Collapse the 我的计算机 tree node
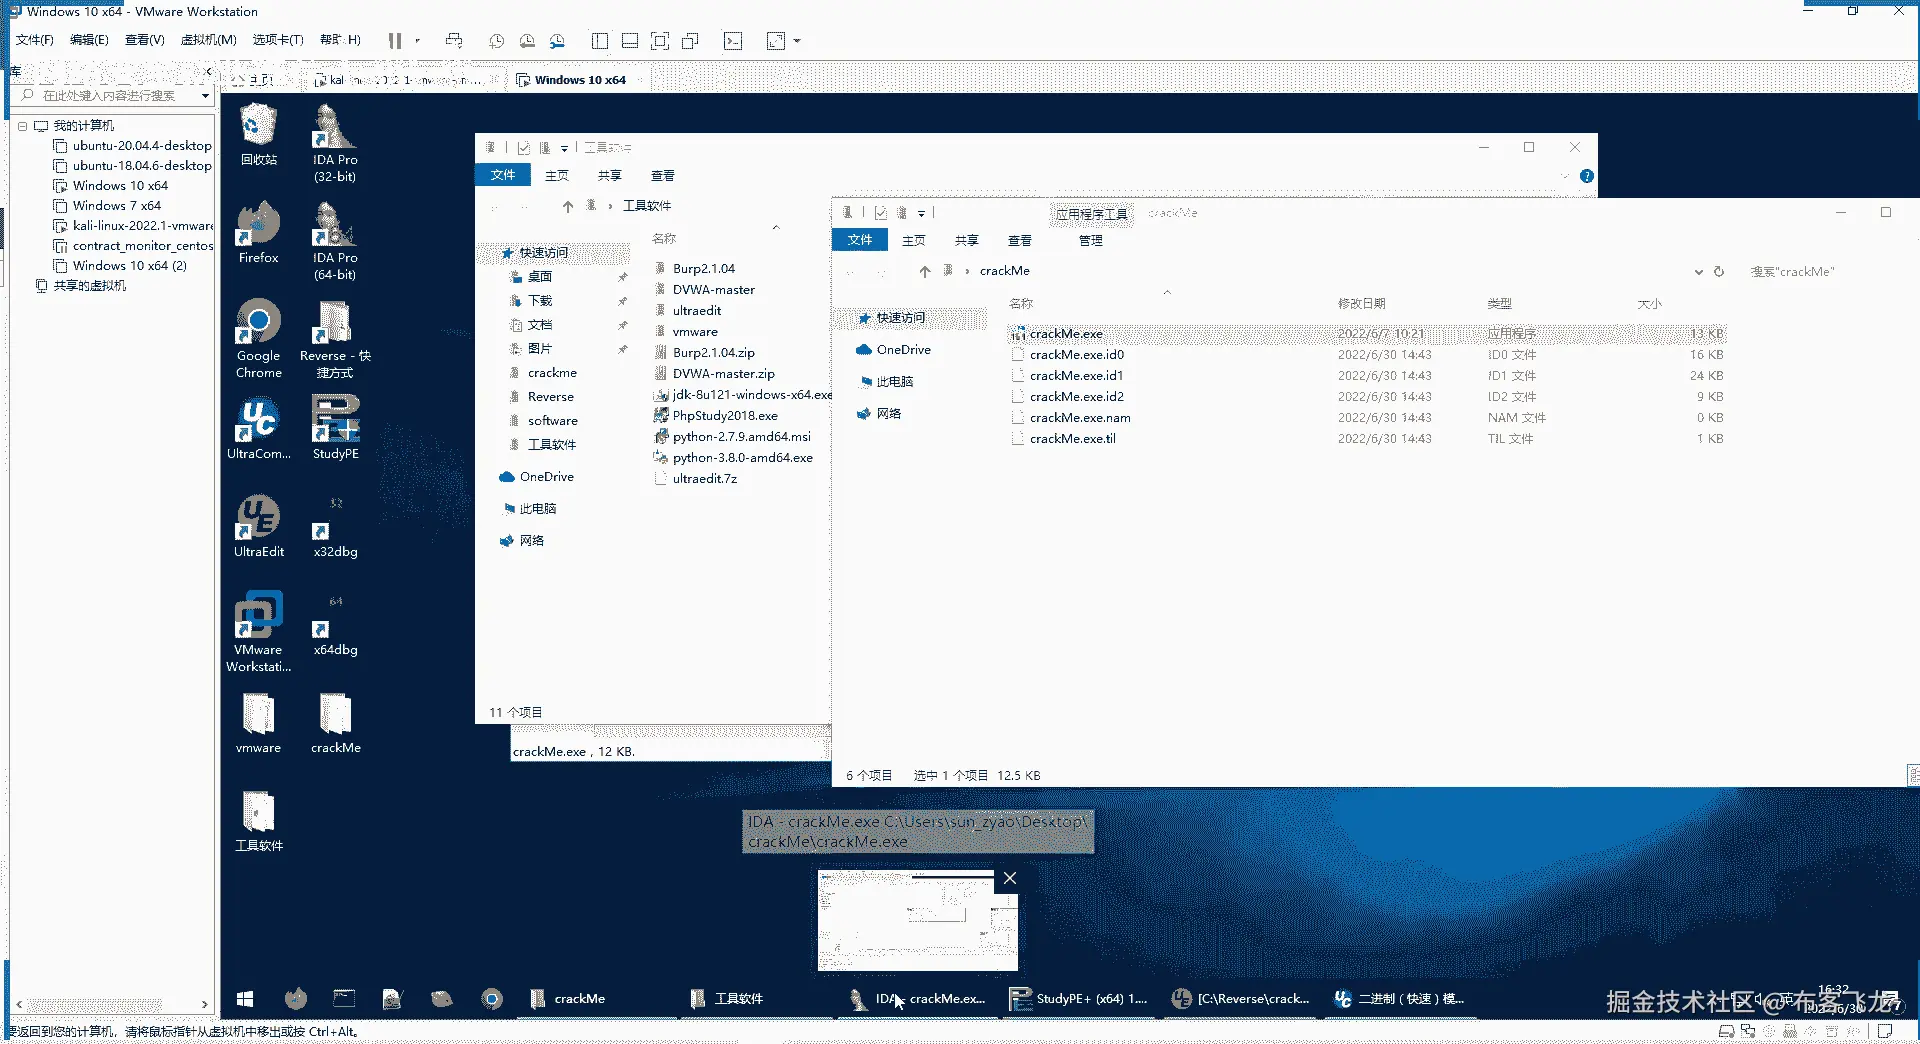 pos(22,126)
